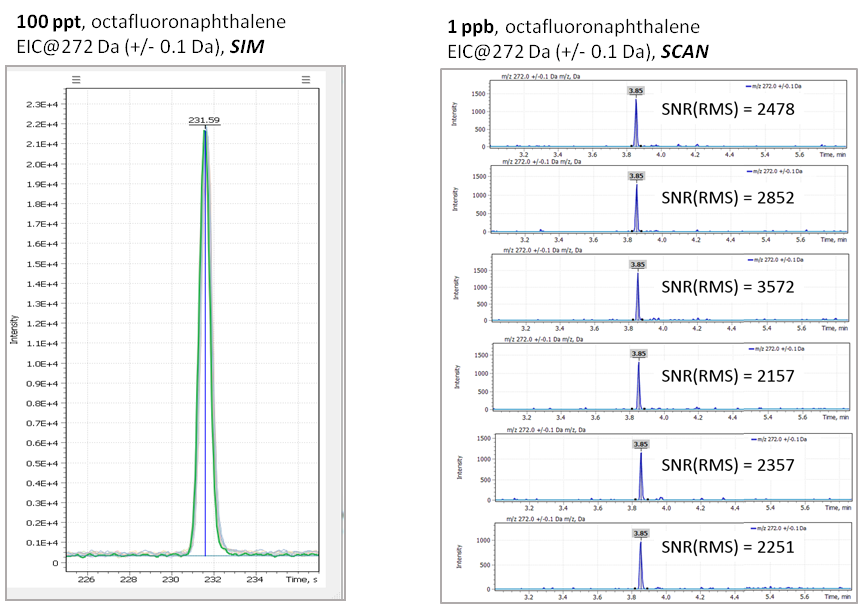Pick the 3.85 peak label beside SNR 2357

(x=641, y=444)
